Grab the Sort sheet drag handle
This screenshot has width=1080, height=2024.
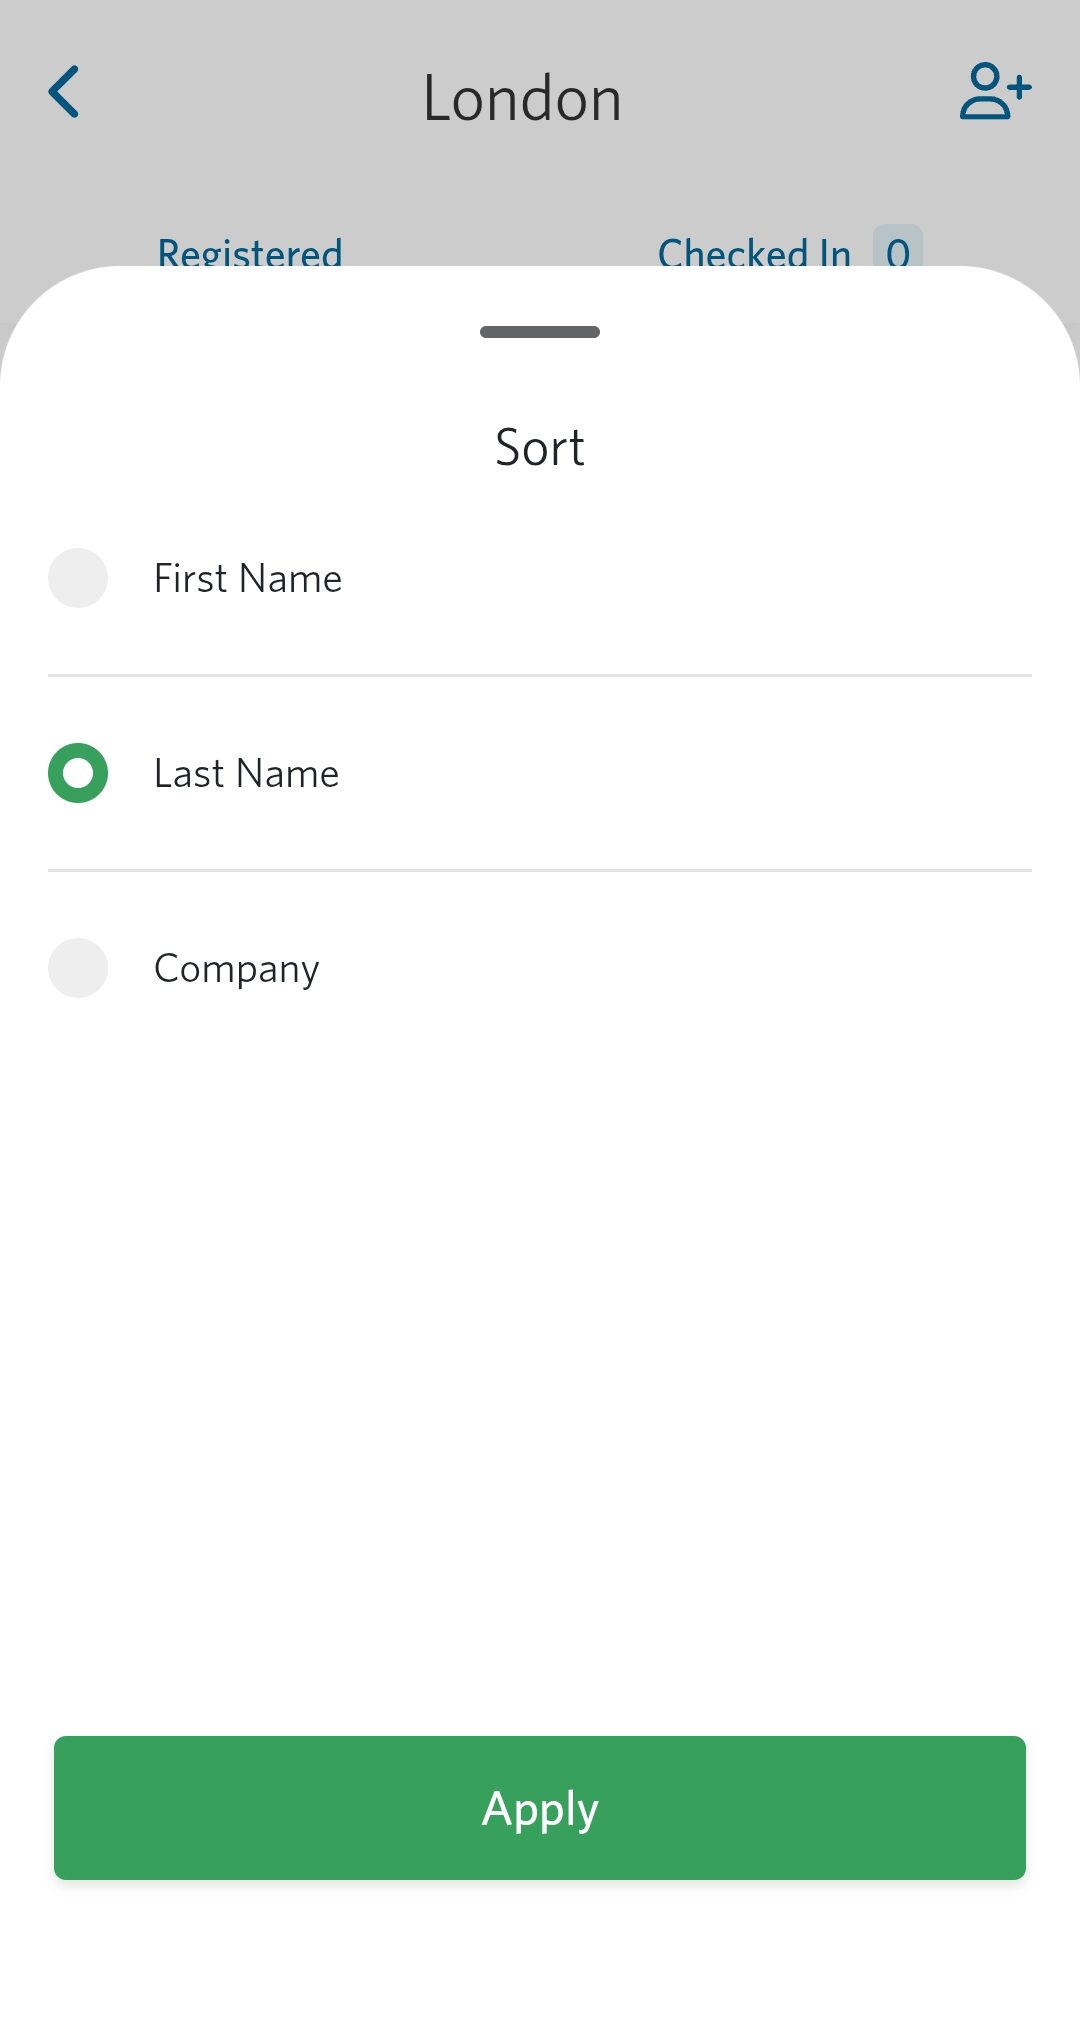coord(540,332)
